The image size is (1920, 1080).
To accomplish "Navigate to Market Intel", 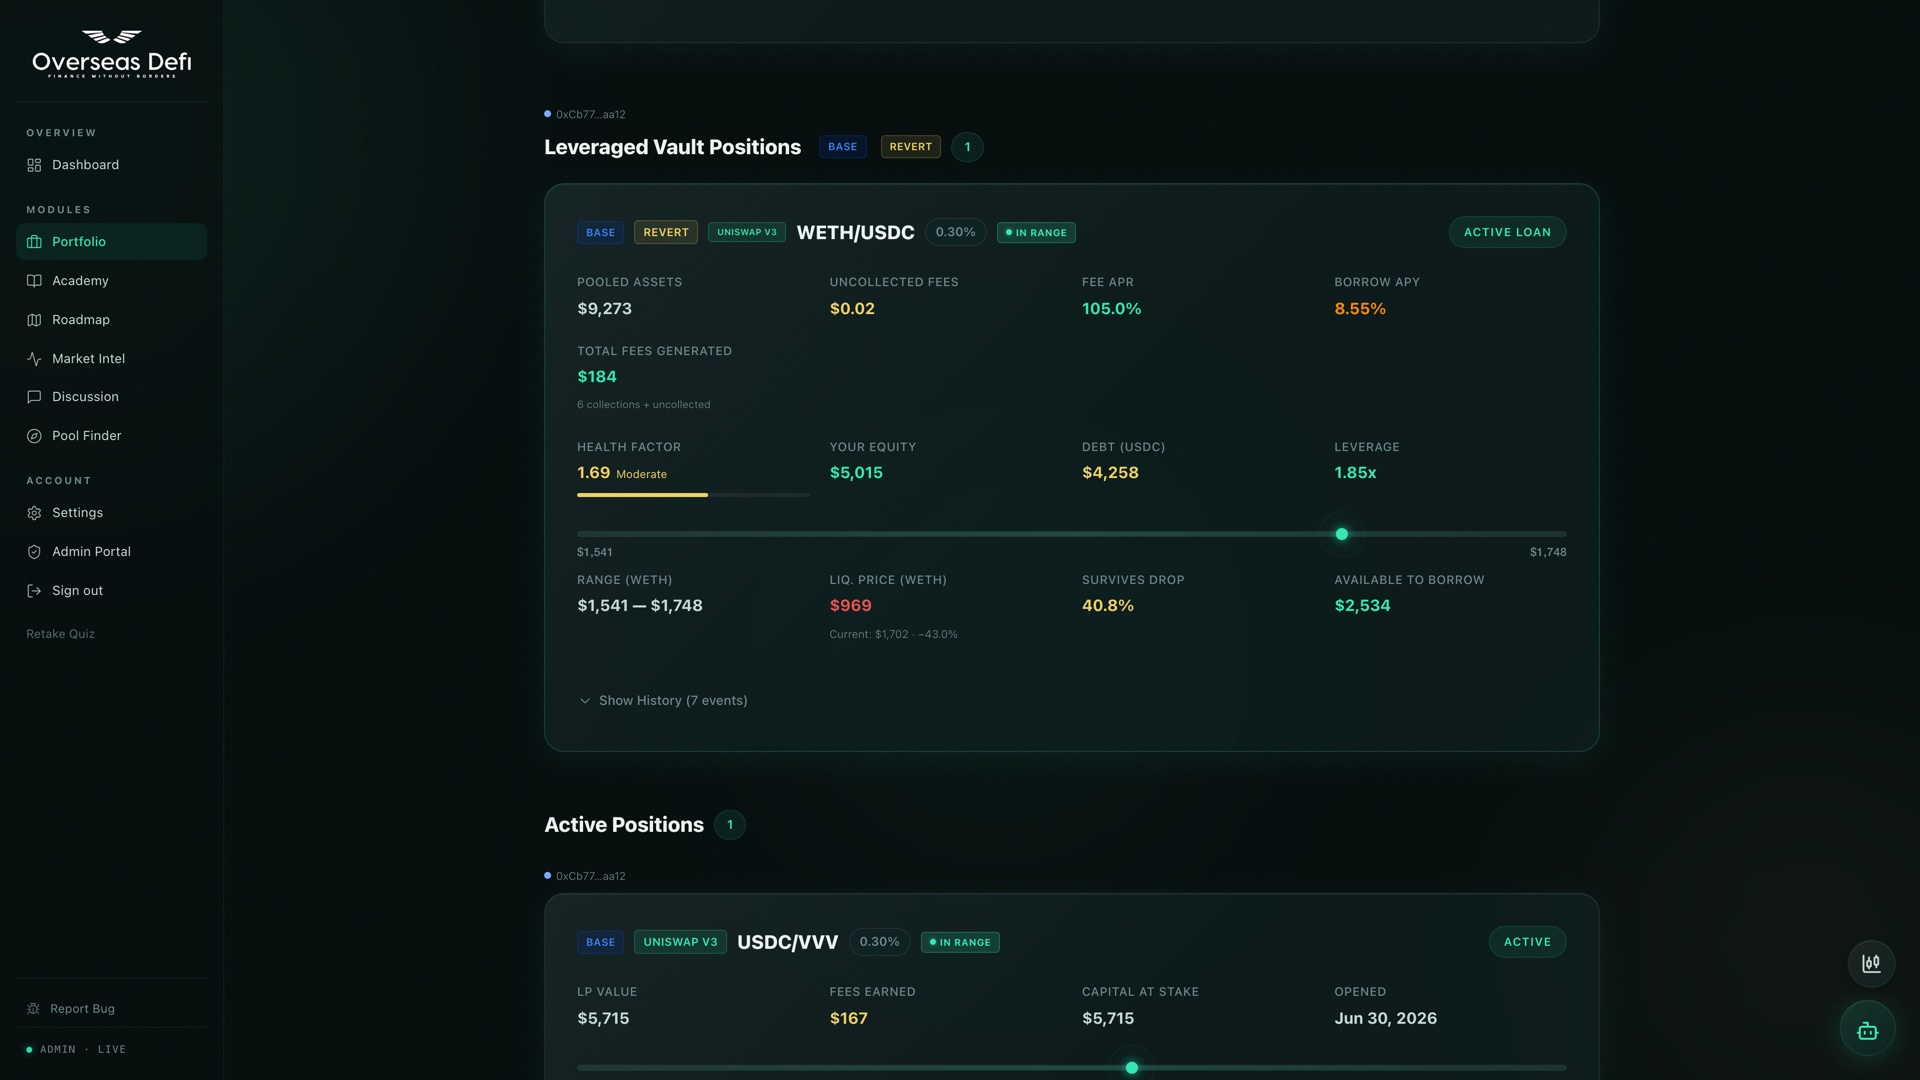I will 111,359.
